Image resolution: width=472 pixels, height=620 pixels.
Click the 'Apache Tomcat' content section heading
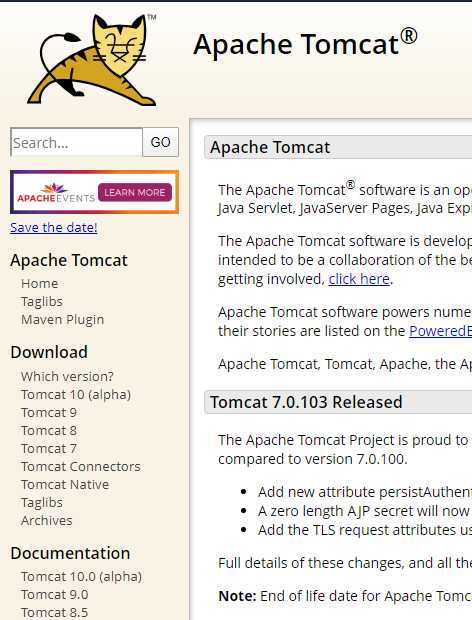[270, 147]
